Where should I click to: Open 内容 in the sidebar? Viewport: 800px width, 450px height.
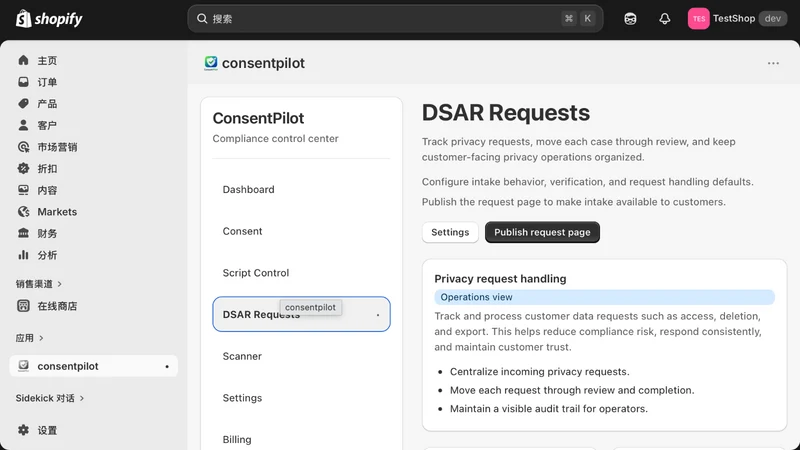(x=47, y=190)
